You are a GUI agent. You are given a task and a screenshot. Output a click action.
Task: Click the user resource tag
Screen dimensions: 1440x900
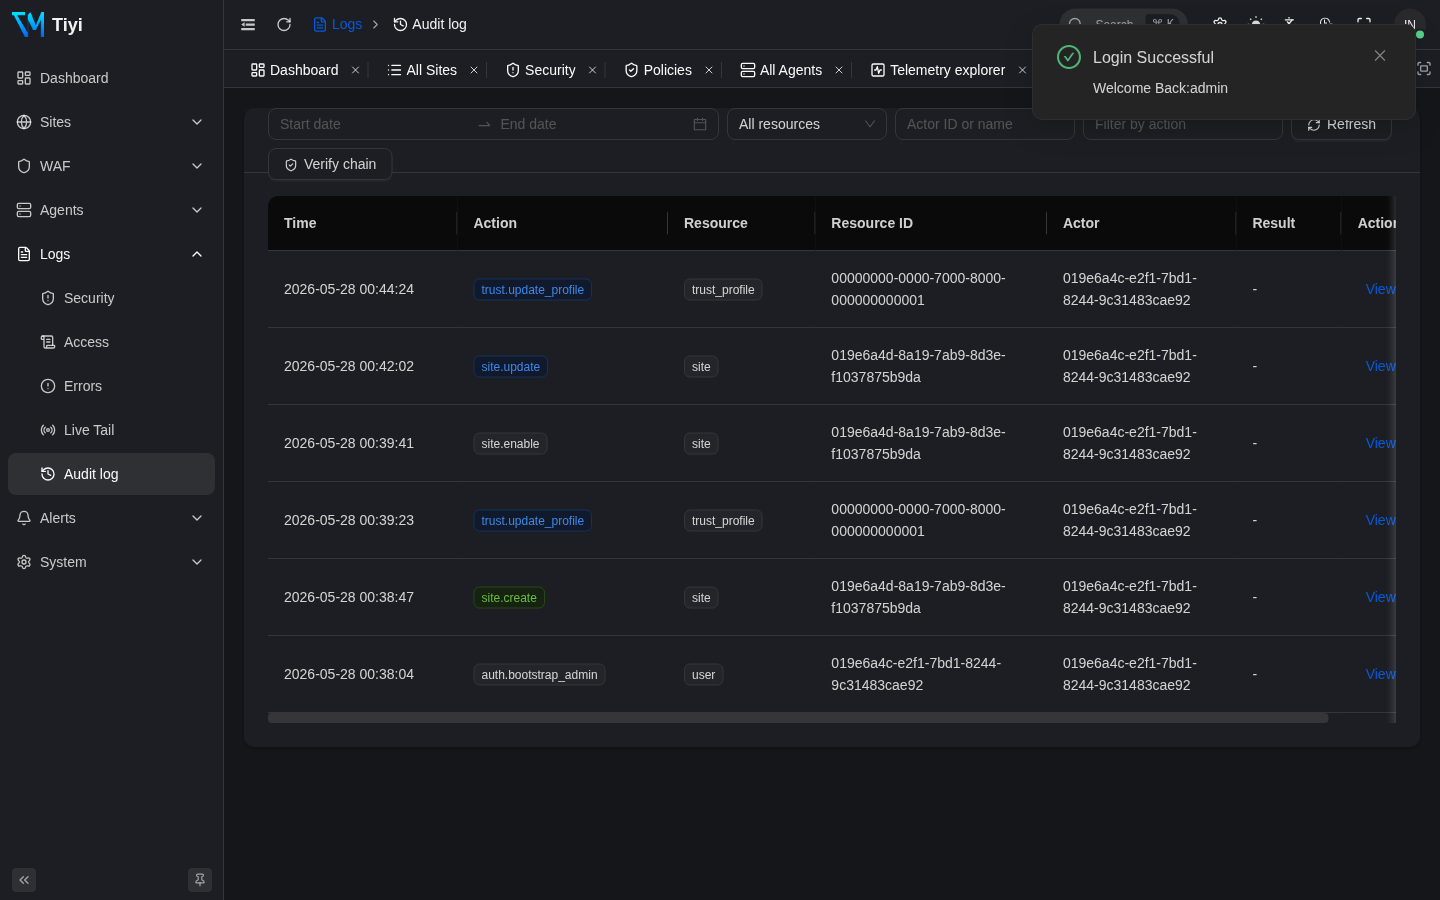pyautogui.click(x=704, y=675)
